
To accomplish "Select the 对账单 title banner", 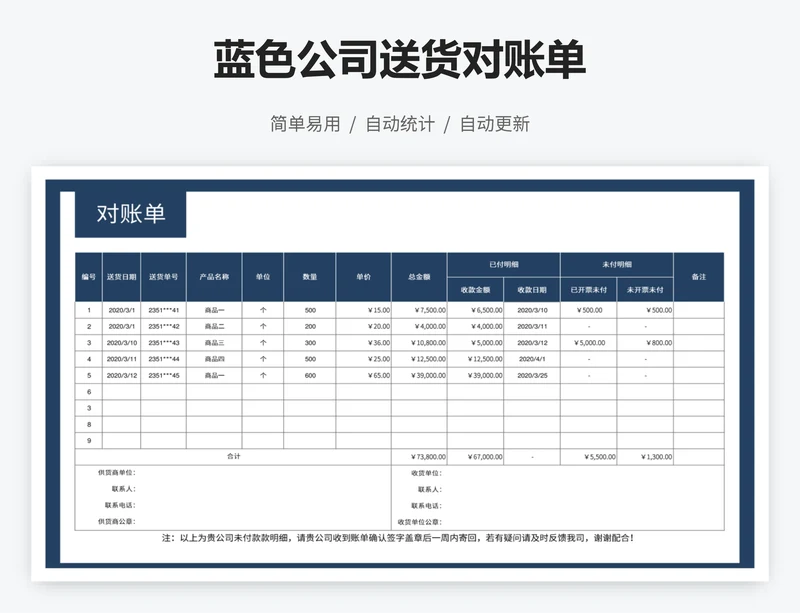I will (131, 214).
